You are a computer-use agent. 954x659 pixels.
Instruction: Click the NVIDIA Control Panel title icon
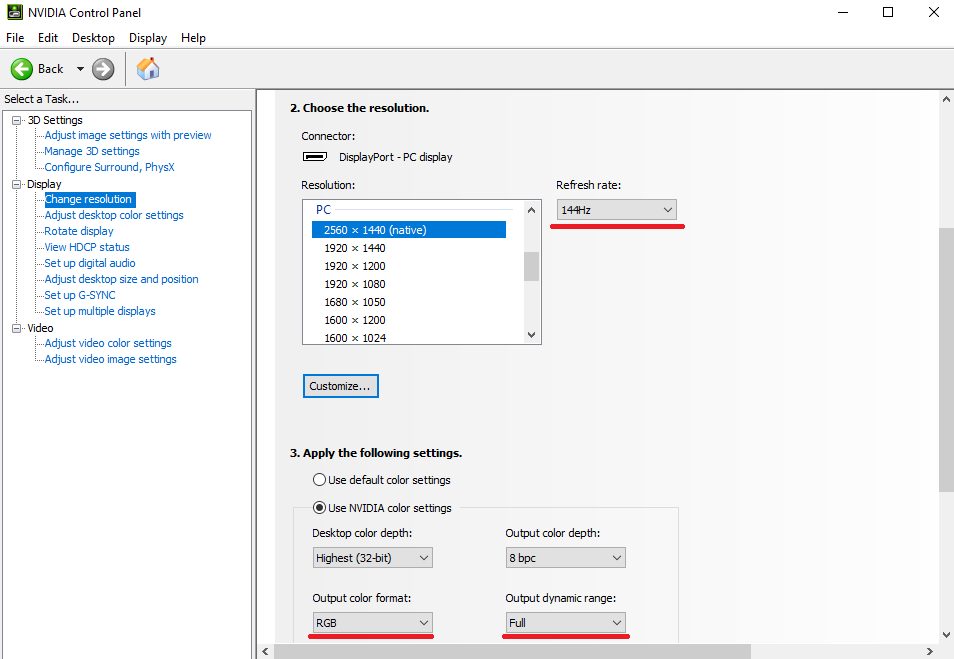tap(15, 12)
